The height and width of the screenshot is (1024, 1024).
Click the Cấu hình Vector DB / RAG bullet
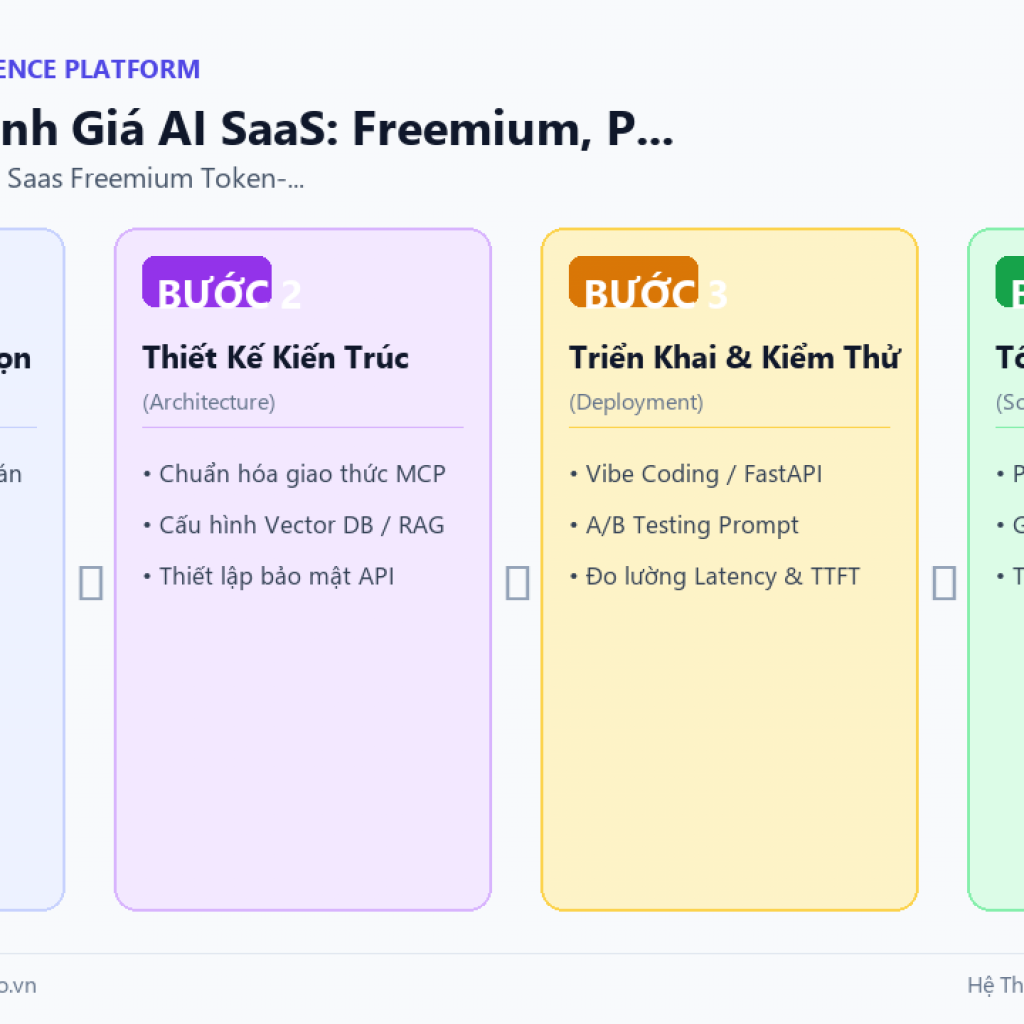click(x=294, y=525)
